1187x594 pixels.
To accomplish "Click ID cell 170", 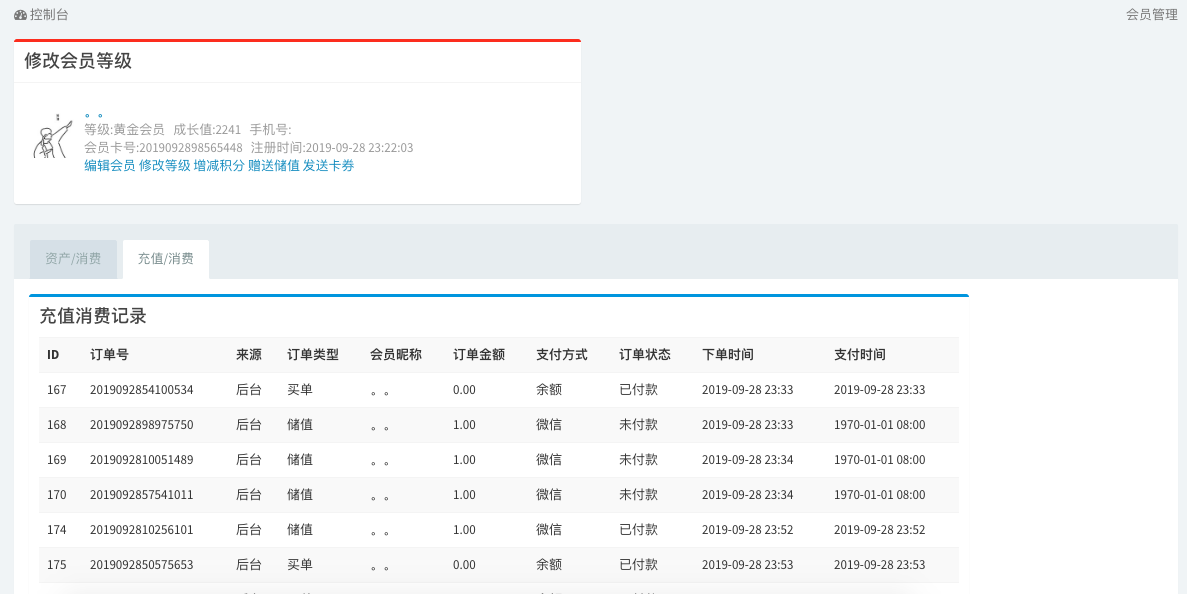I will coord(57,495).
